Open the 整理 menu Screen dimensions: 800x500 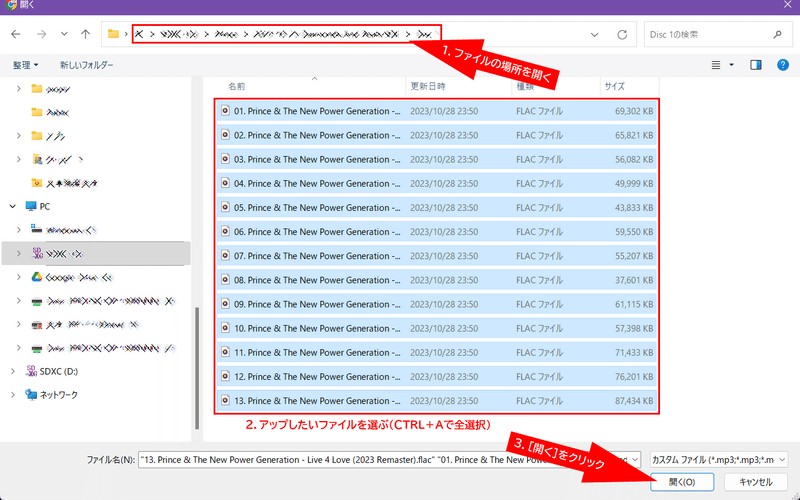coord(26,65)
